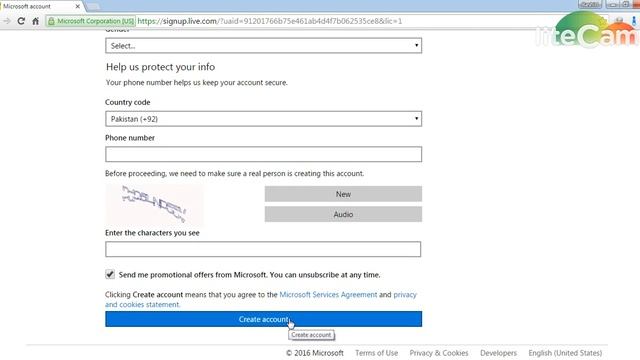The image size is (640, 360).
Task: Click the Microsoft Corporation [US] certificate label
Action: point(96,21)
